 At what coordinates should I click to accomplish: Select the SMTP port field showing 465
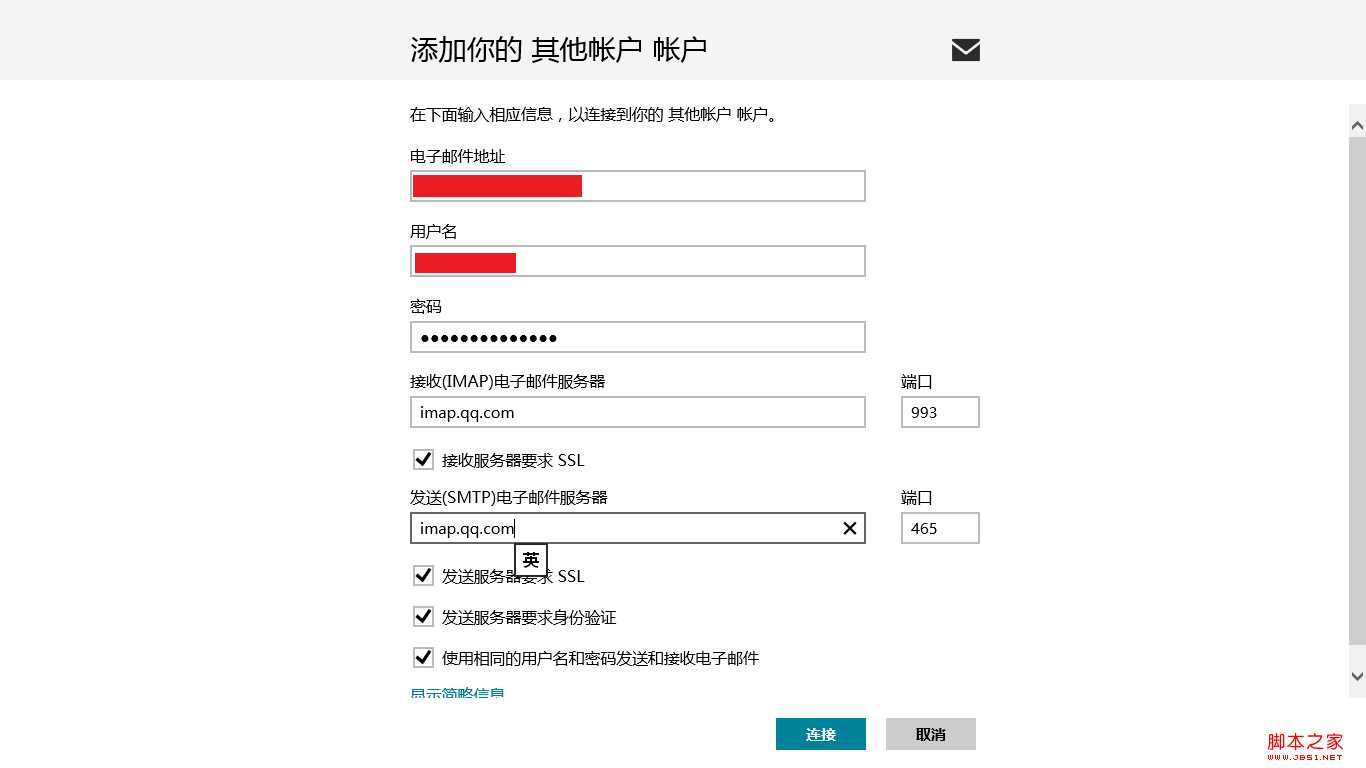point(939,528)
